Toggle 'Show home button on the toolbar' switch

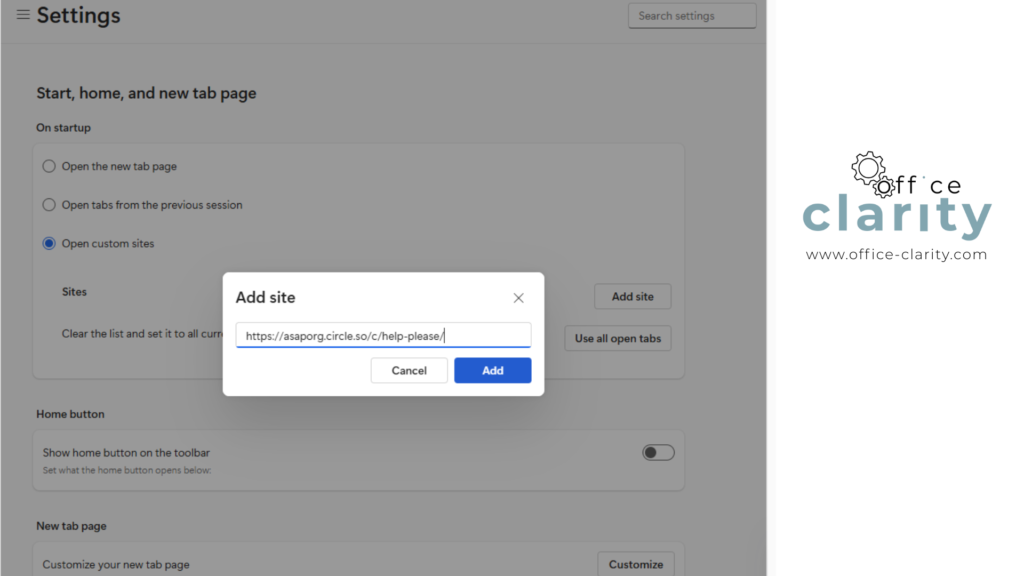(x=658, y=453)
